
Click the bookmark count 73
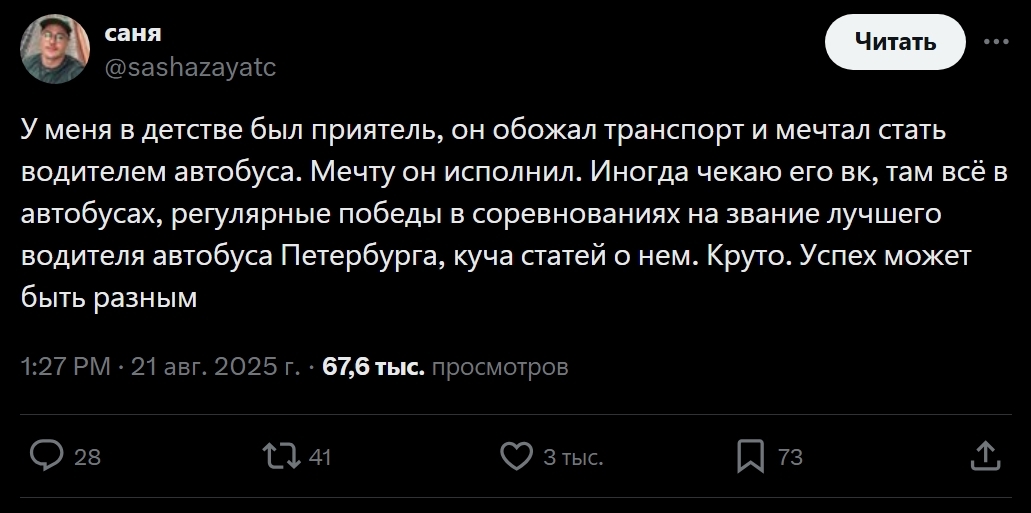[x=790, y=458]
